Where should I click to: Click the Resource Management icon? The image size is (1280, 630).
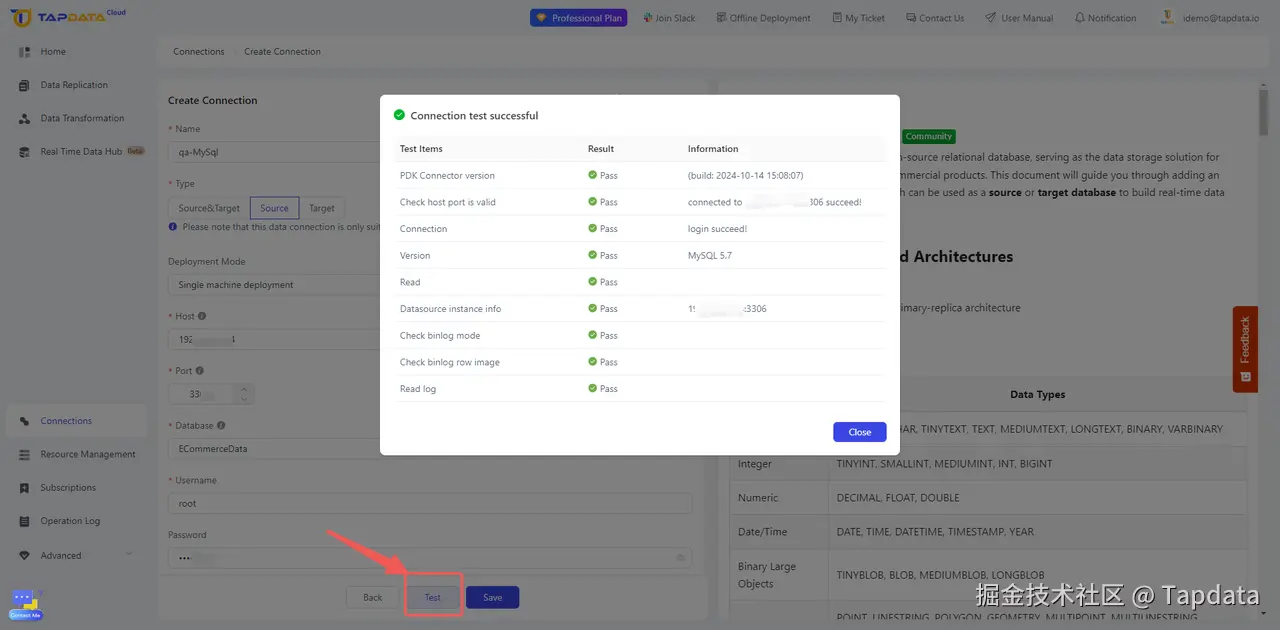click(24, 454)
